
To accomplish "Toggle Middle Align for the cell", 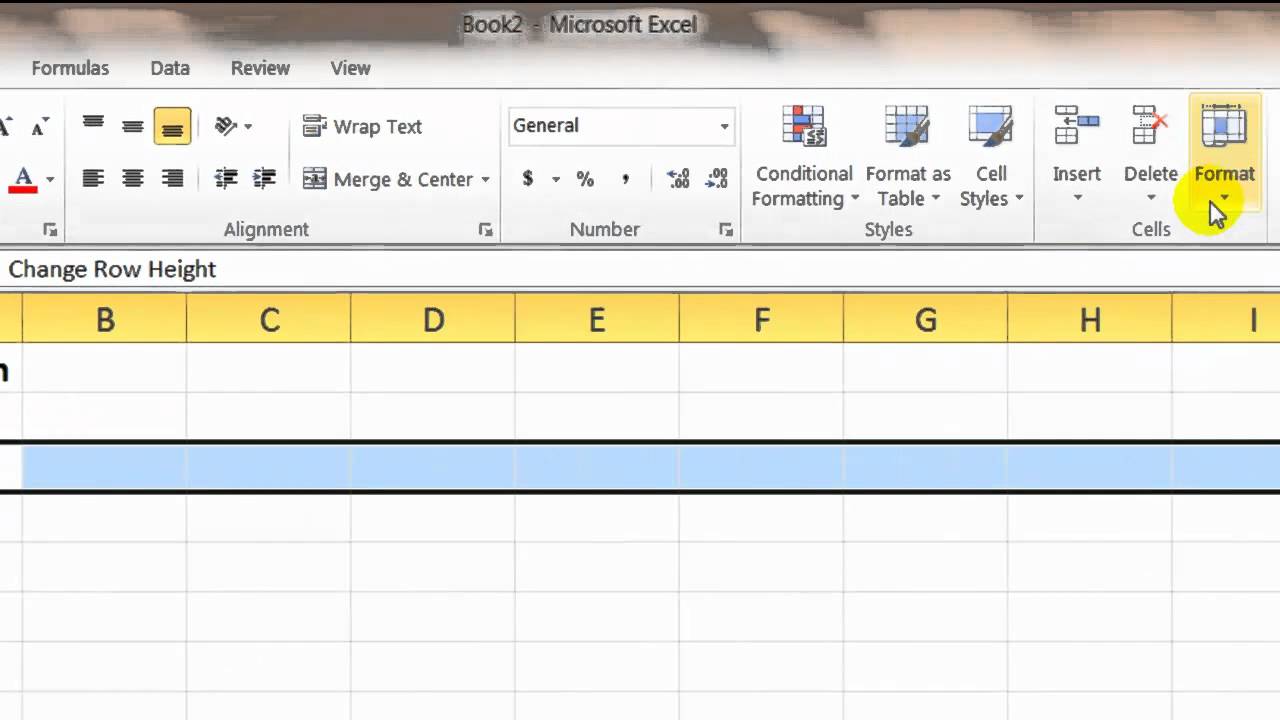I will [x=132, y=126].
